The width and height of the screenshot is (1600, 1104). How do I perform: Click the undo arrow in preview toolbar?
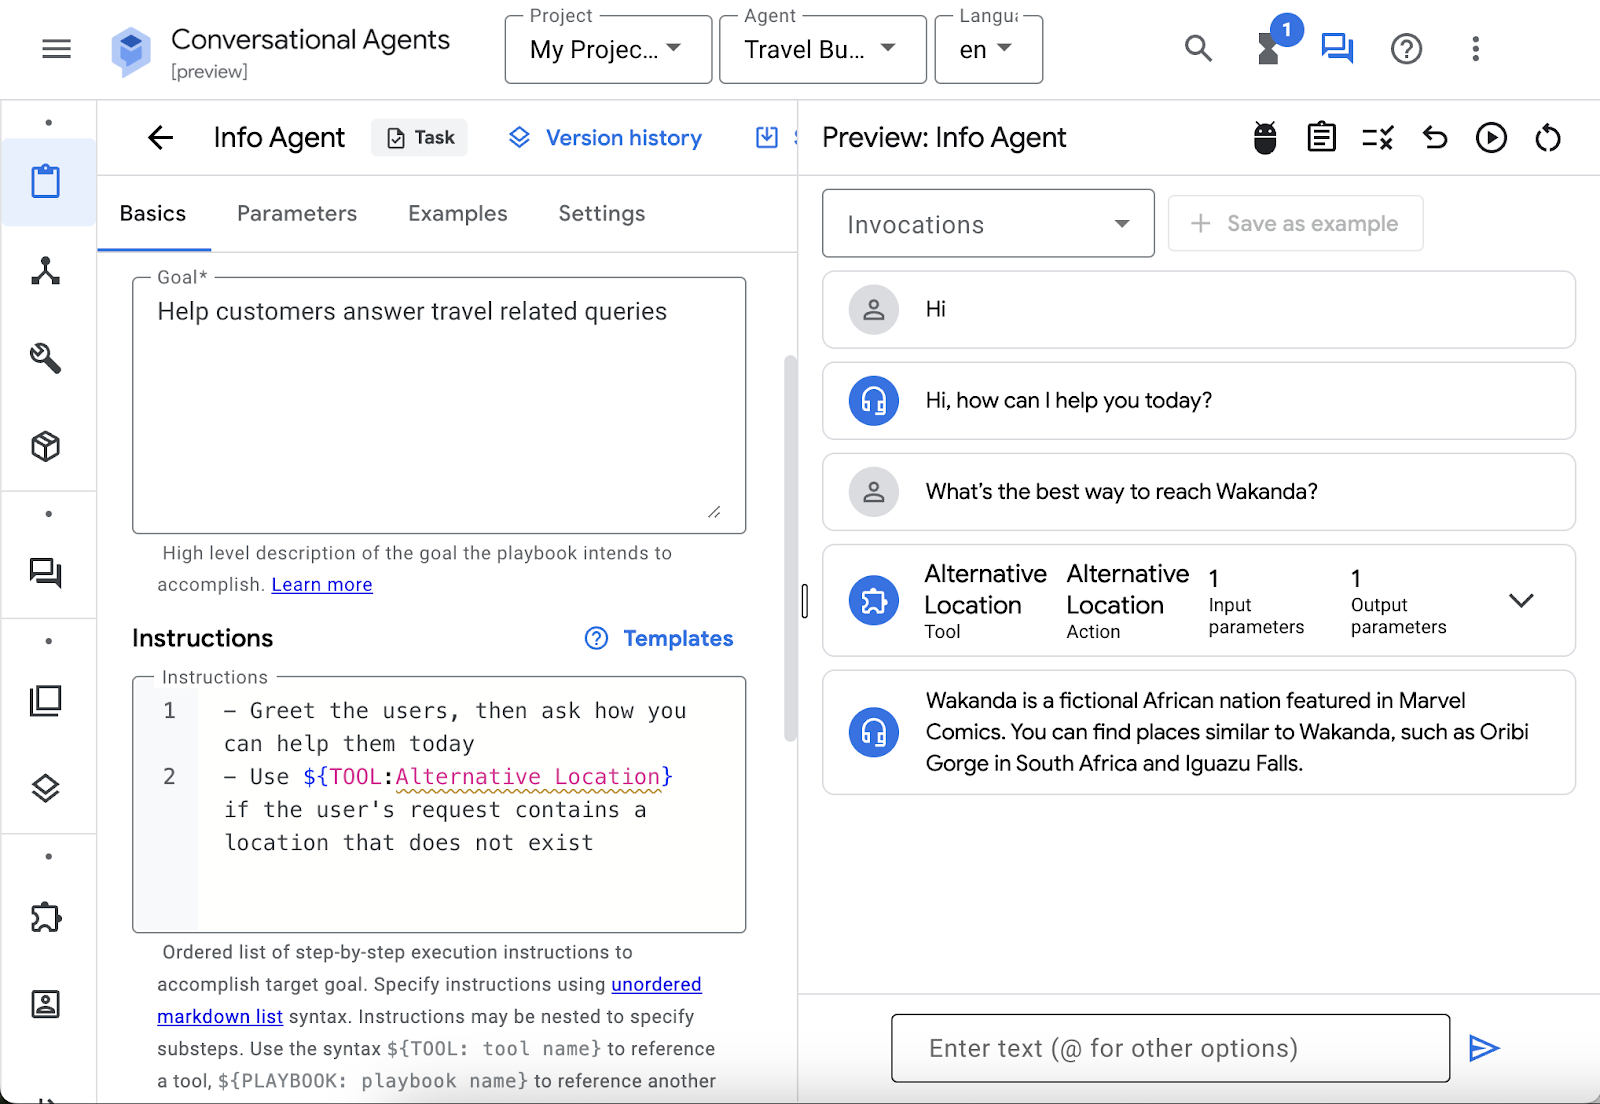pyautogui.click(x=1435, y=138)
